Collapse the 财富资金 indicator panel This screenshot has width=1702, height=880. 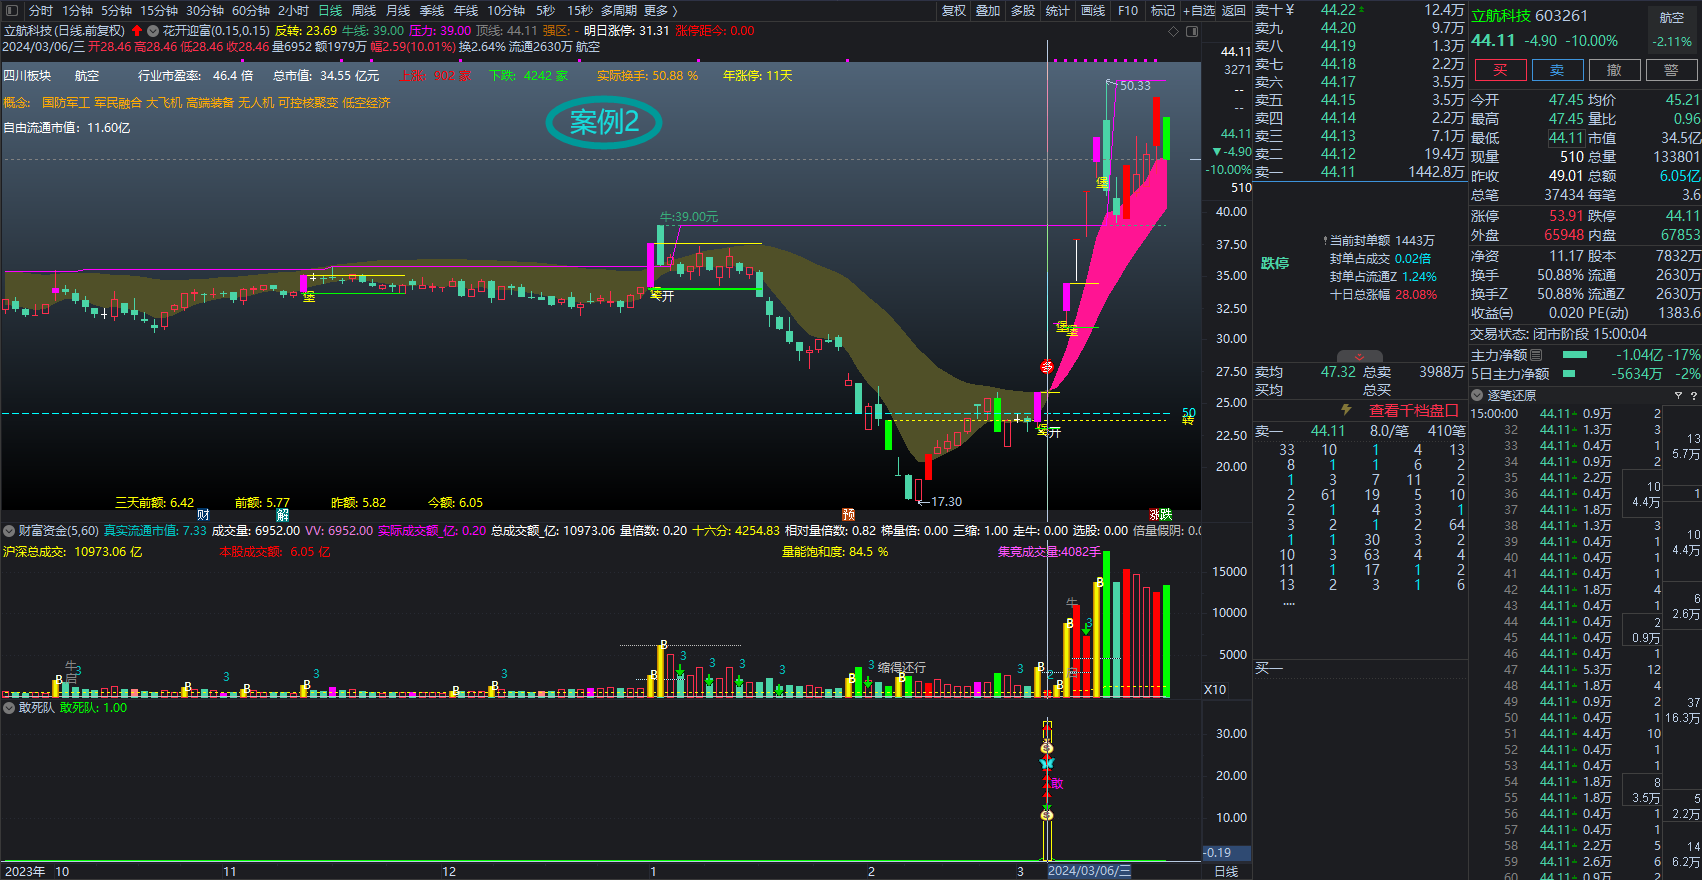(x=9, y=531)
